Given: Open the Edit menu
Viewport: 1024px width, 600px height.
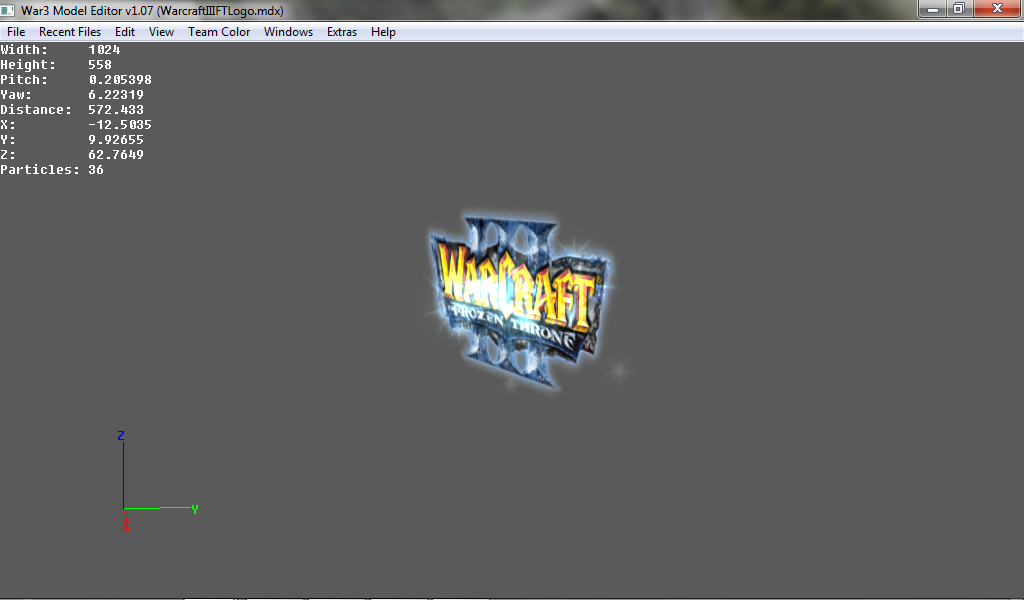Looking at the screenshot, I should coord(125,31).
